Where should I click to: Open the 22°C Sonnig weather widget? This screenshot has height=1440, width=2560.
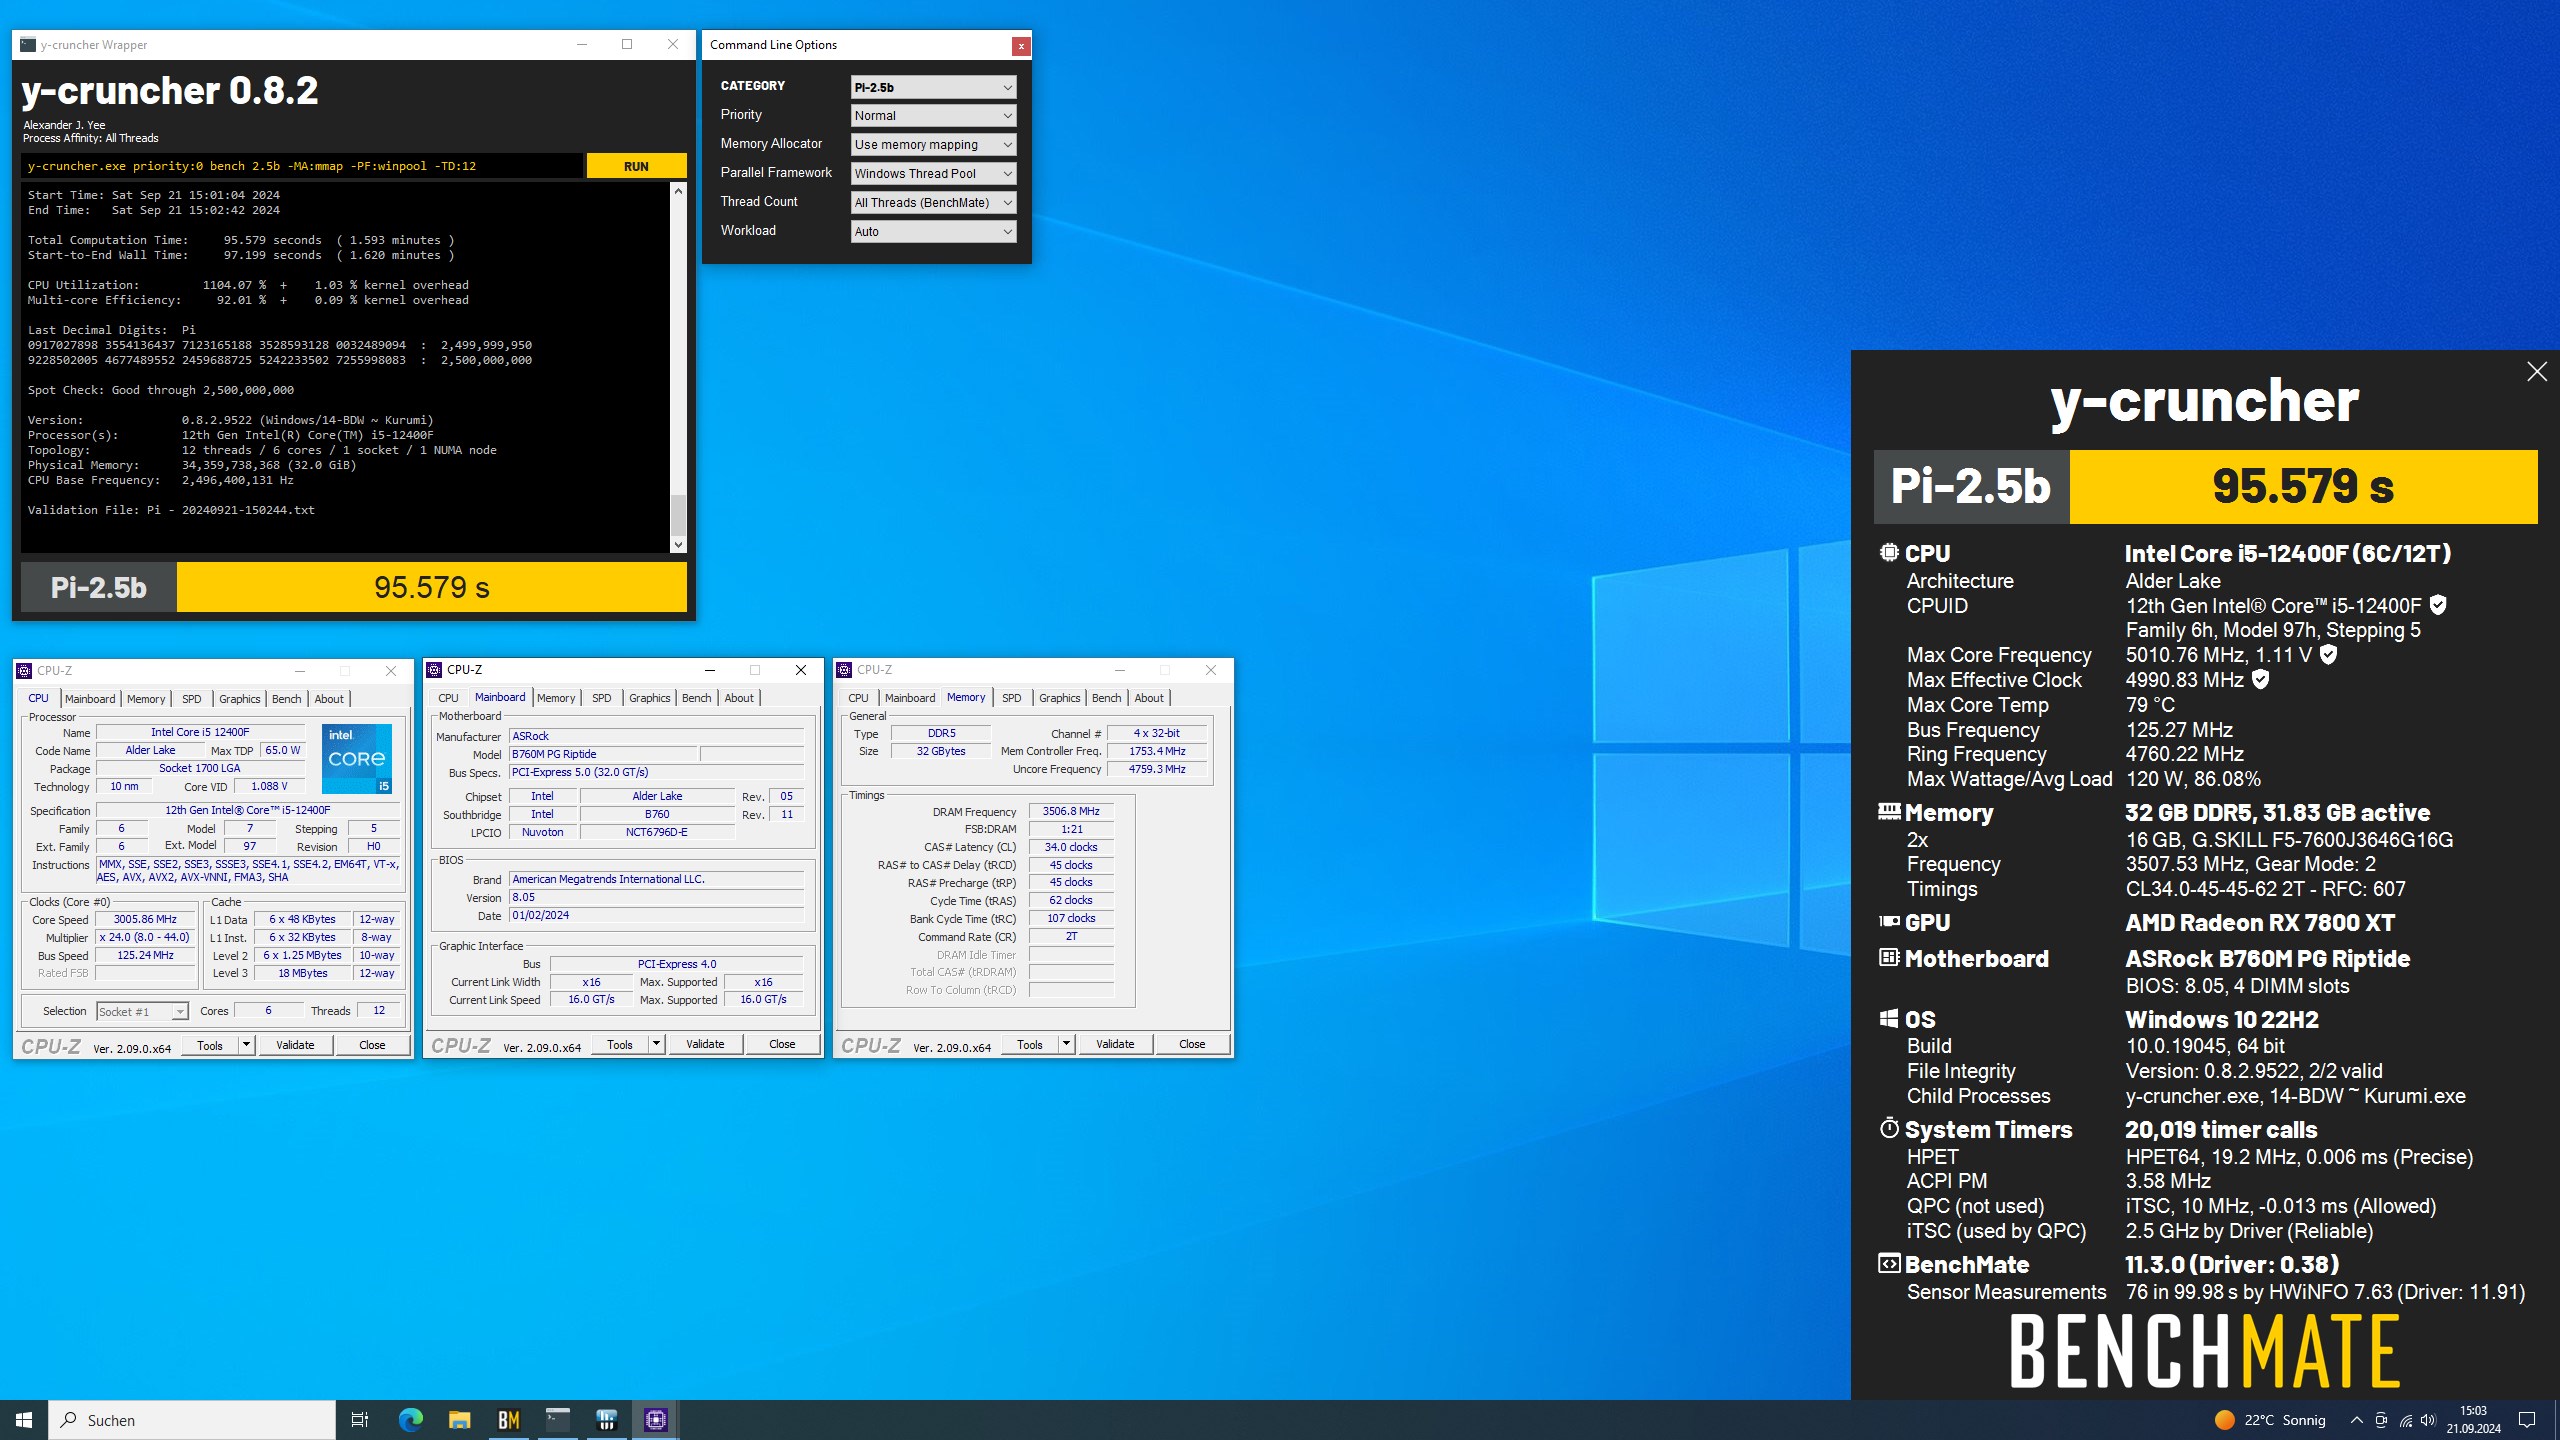2270,1420
